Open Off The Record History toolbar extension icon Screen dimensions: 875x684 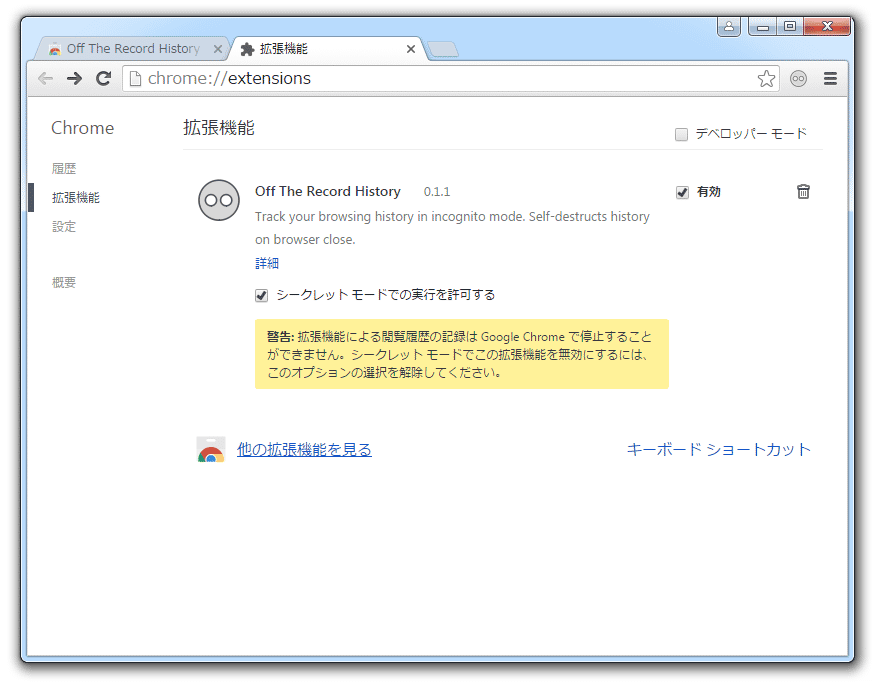click(799, 79)
